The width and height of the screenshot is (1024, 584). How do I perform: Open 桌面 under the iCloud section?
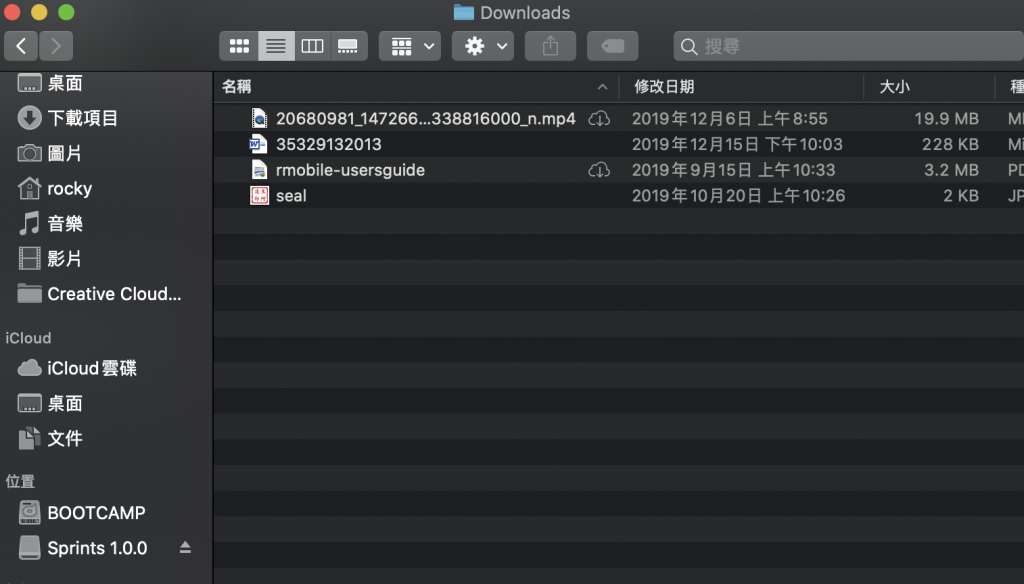tap(65, 403)
